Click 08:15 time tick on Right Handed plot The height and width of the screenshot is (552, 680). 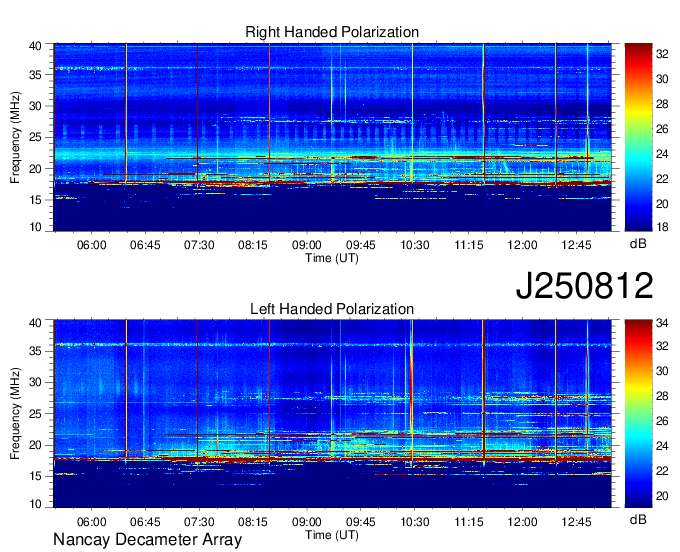[x=253, y=245]
